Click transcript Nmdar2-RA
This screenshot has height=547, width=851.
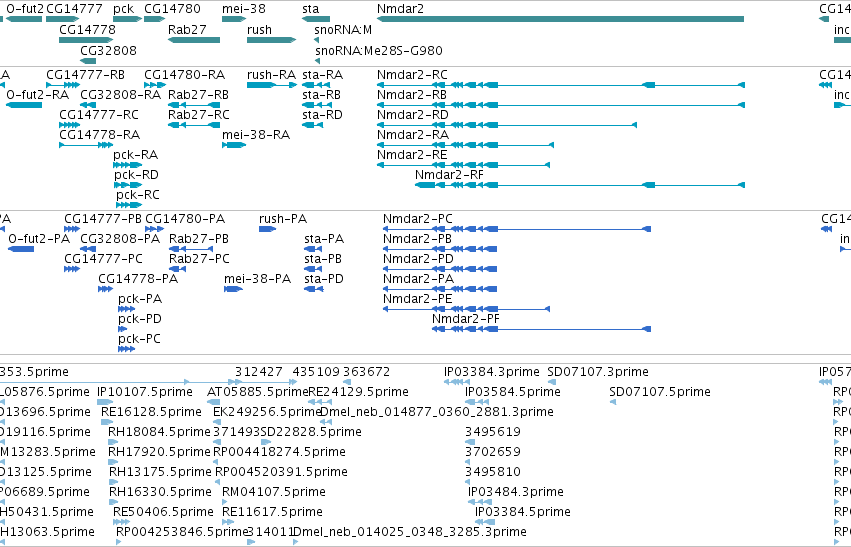[413, 134]
